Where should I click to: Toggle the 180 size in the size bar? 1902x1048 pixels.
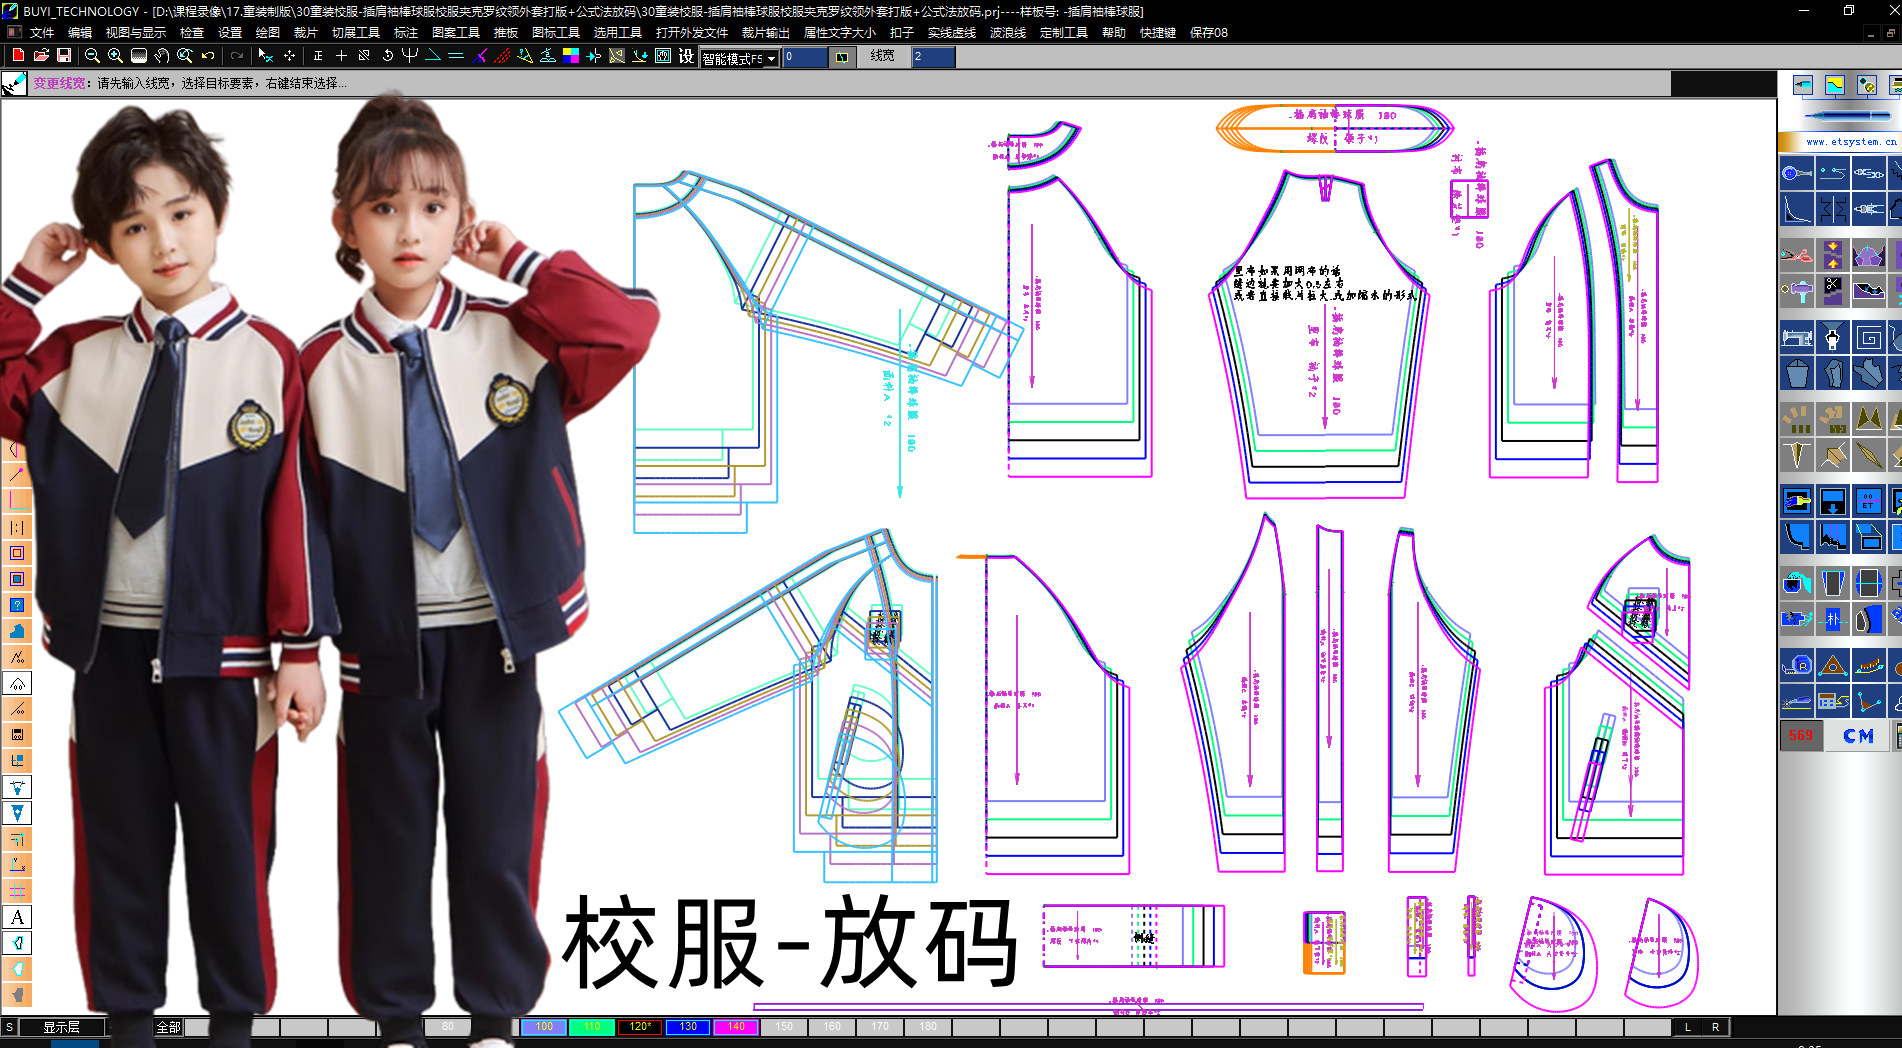[x=928, y=1026]
